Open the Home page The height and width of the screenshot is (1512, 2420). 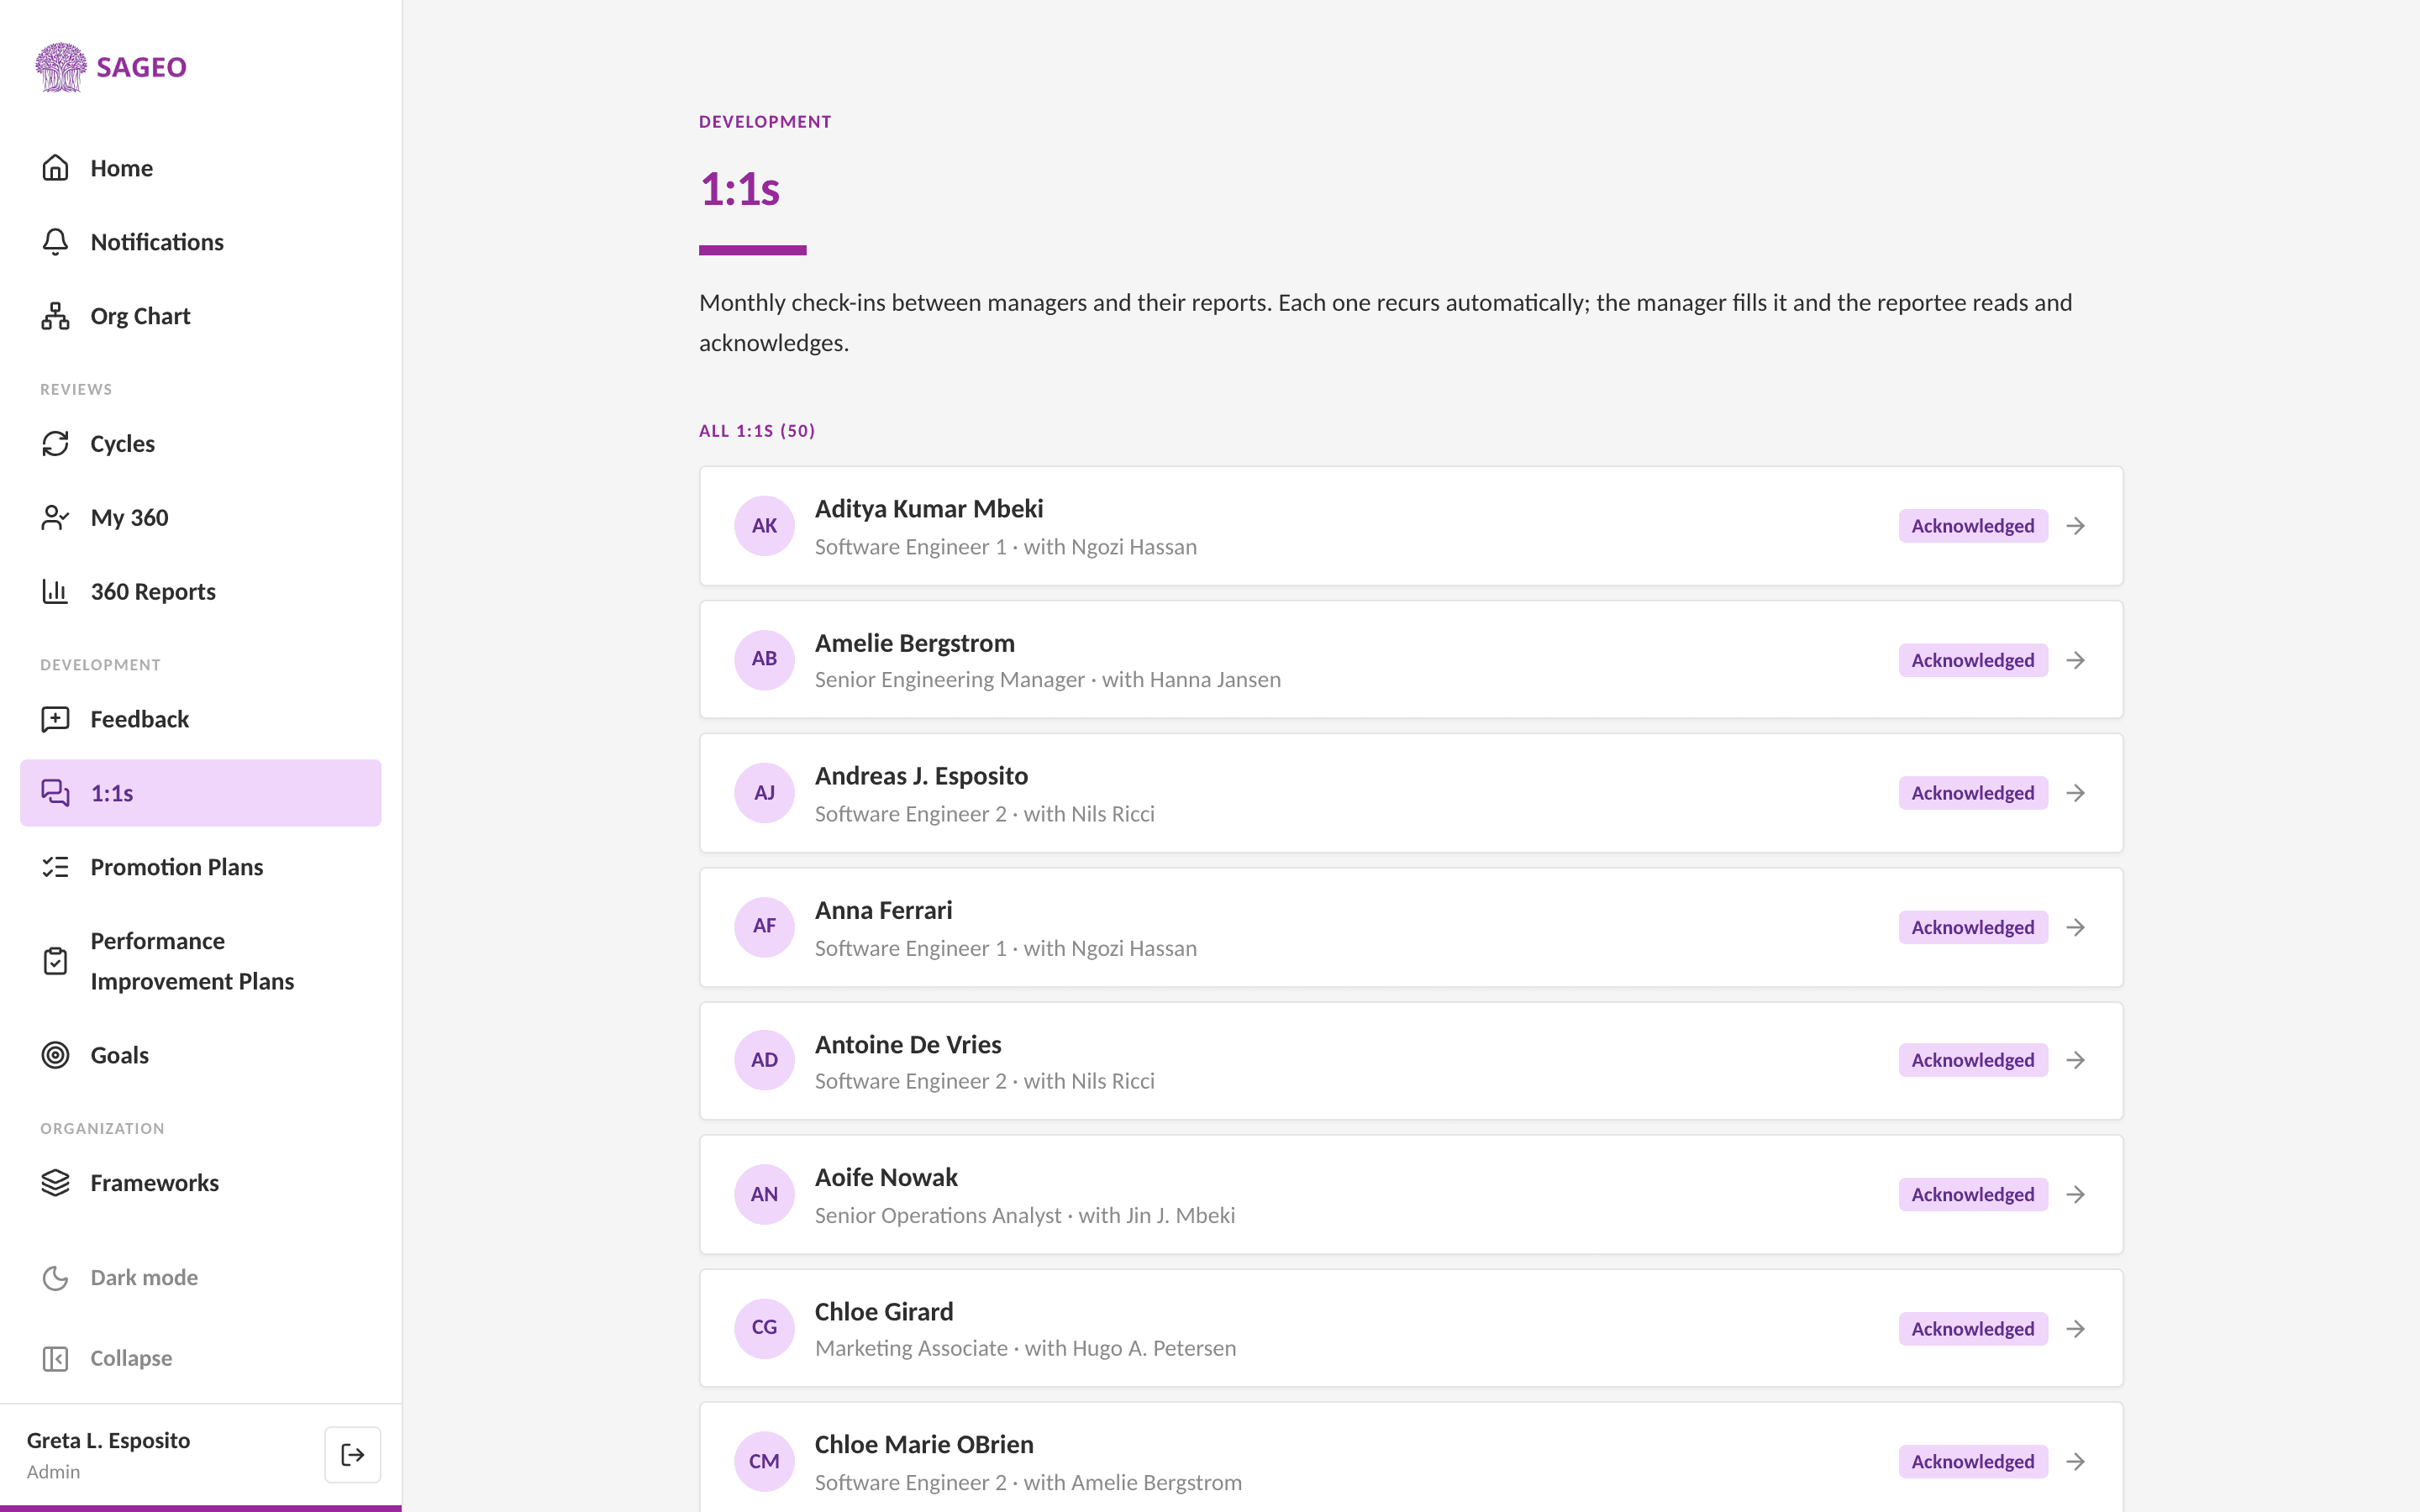(200, 168)
